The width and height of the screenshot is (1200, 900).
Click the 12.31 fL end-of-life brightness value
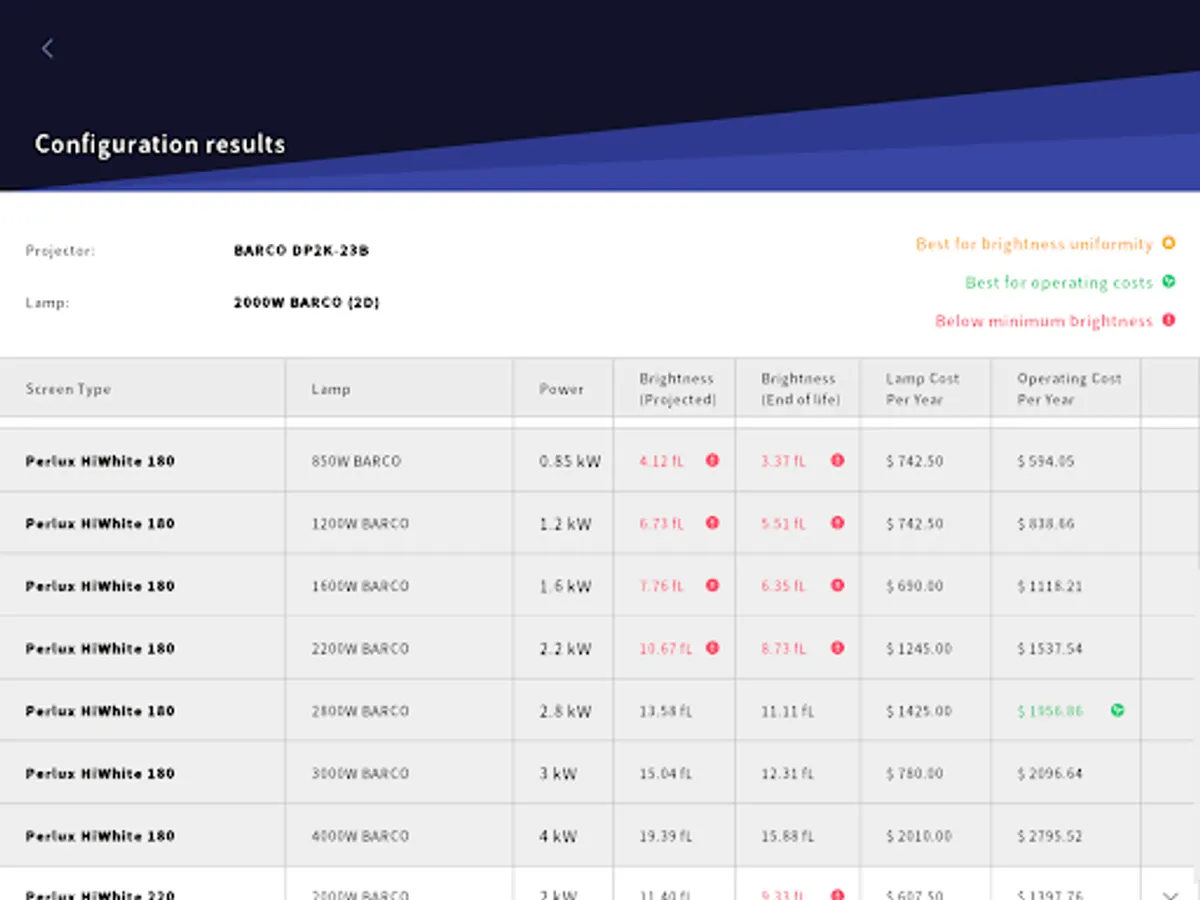point(787,773)
